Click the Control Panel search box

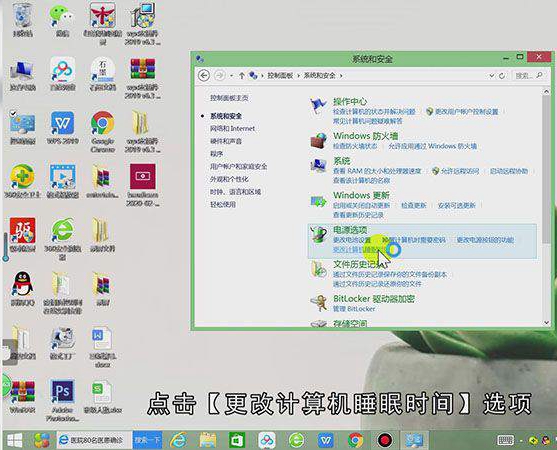[x=529, y=76]
